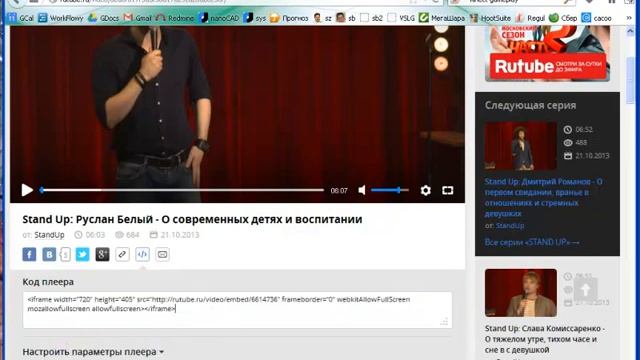
Task: Select the view count 684
Action: point(133,235)
